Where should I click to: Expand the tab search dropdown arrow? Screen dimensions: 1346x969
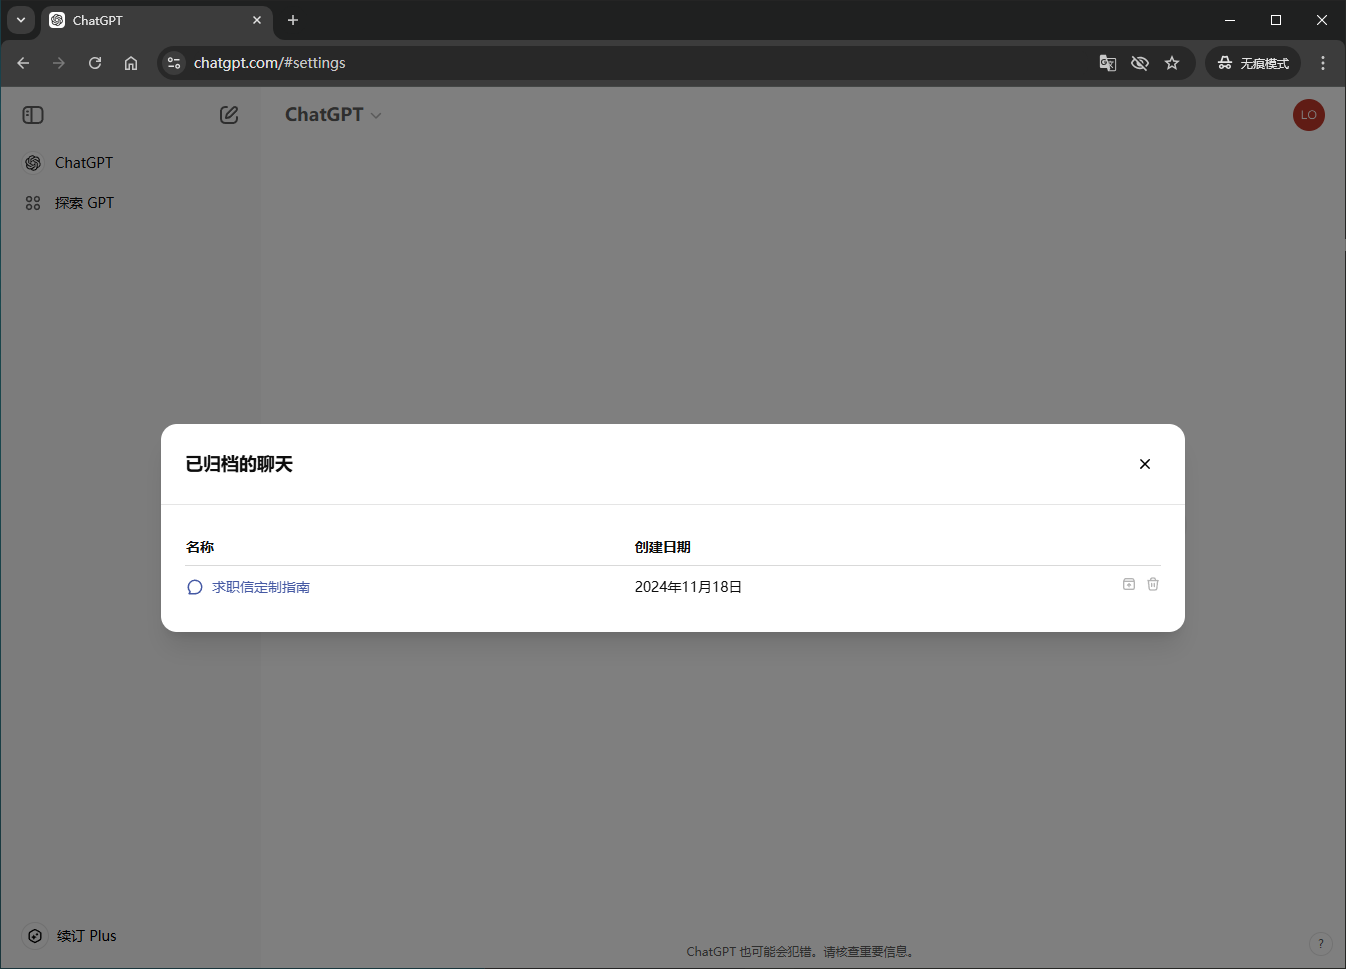point(21,20)
